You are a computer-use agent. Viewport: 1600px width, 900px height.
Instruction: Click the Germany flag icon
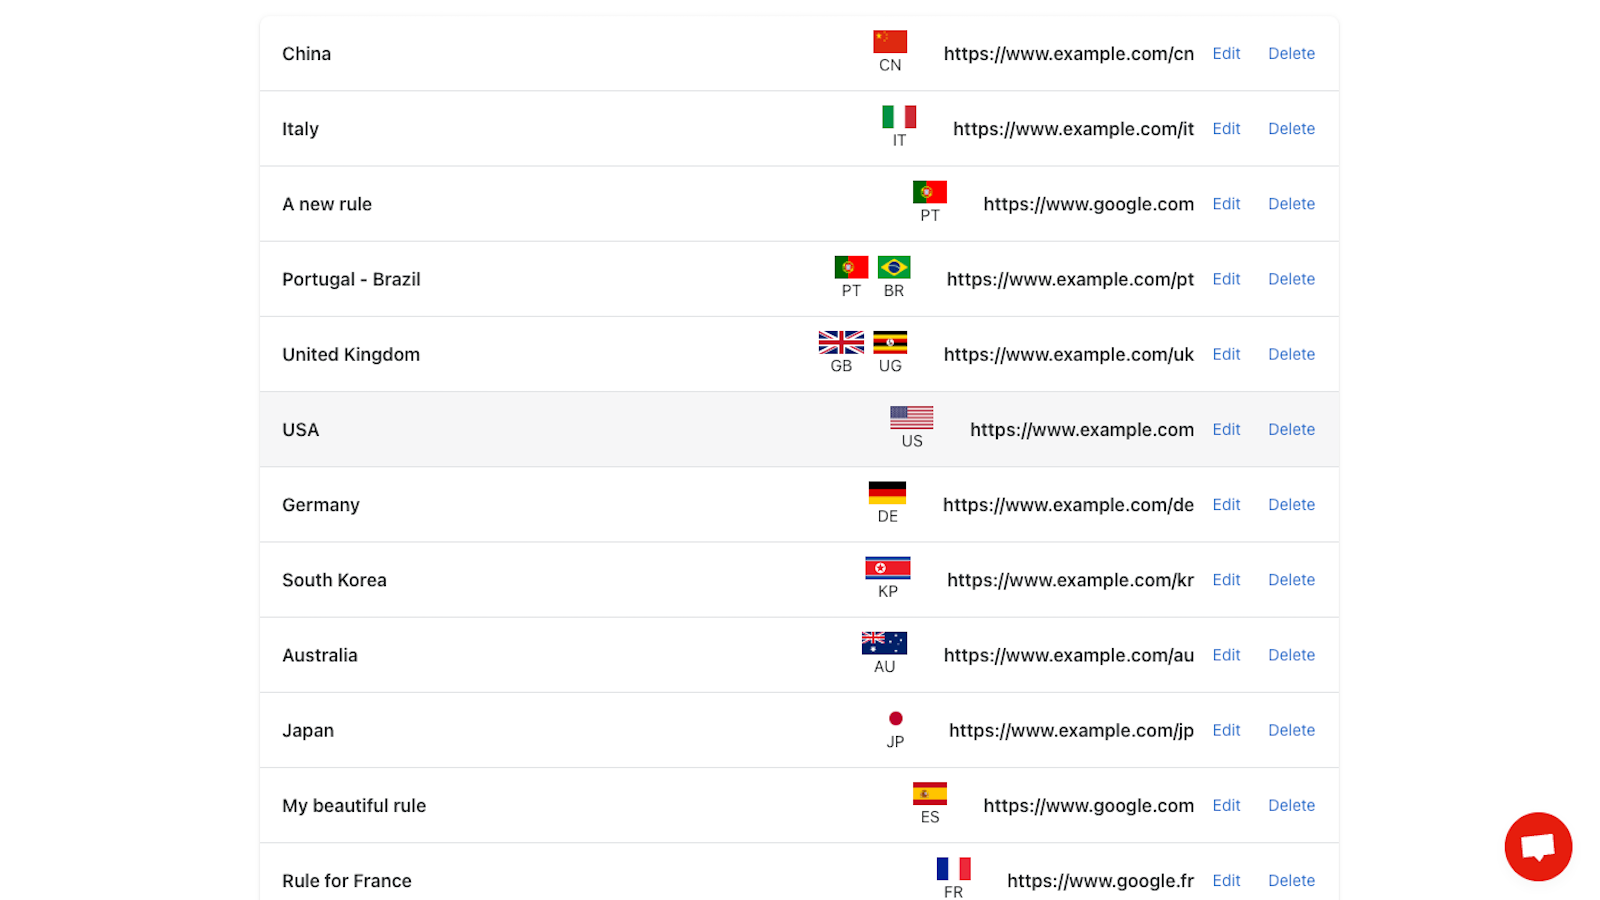point(887,493)
